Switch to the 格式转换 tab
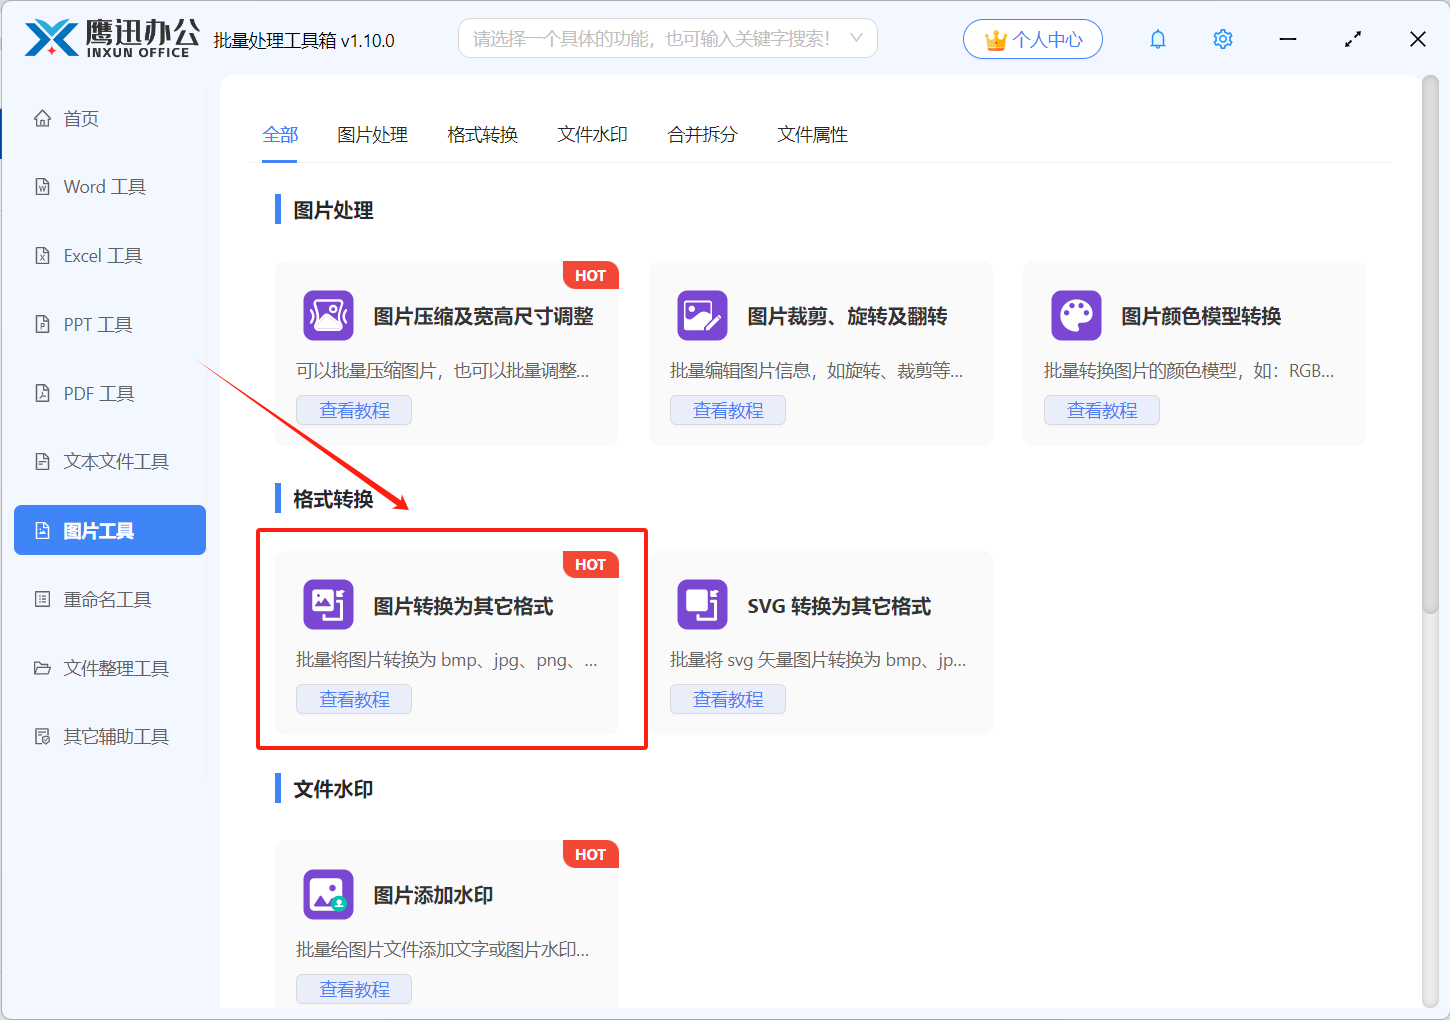The height and width of the screenshot is (1020, 1450). pyautogui.click(x=483, y=134)
